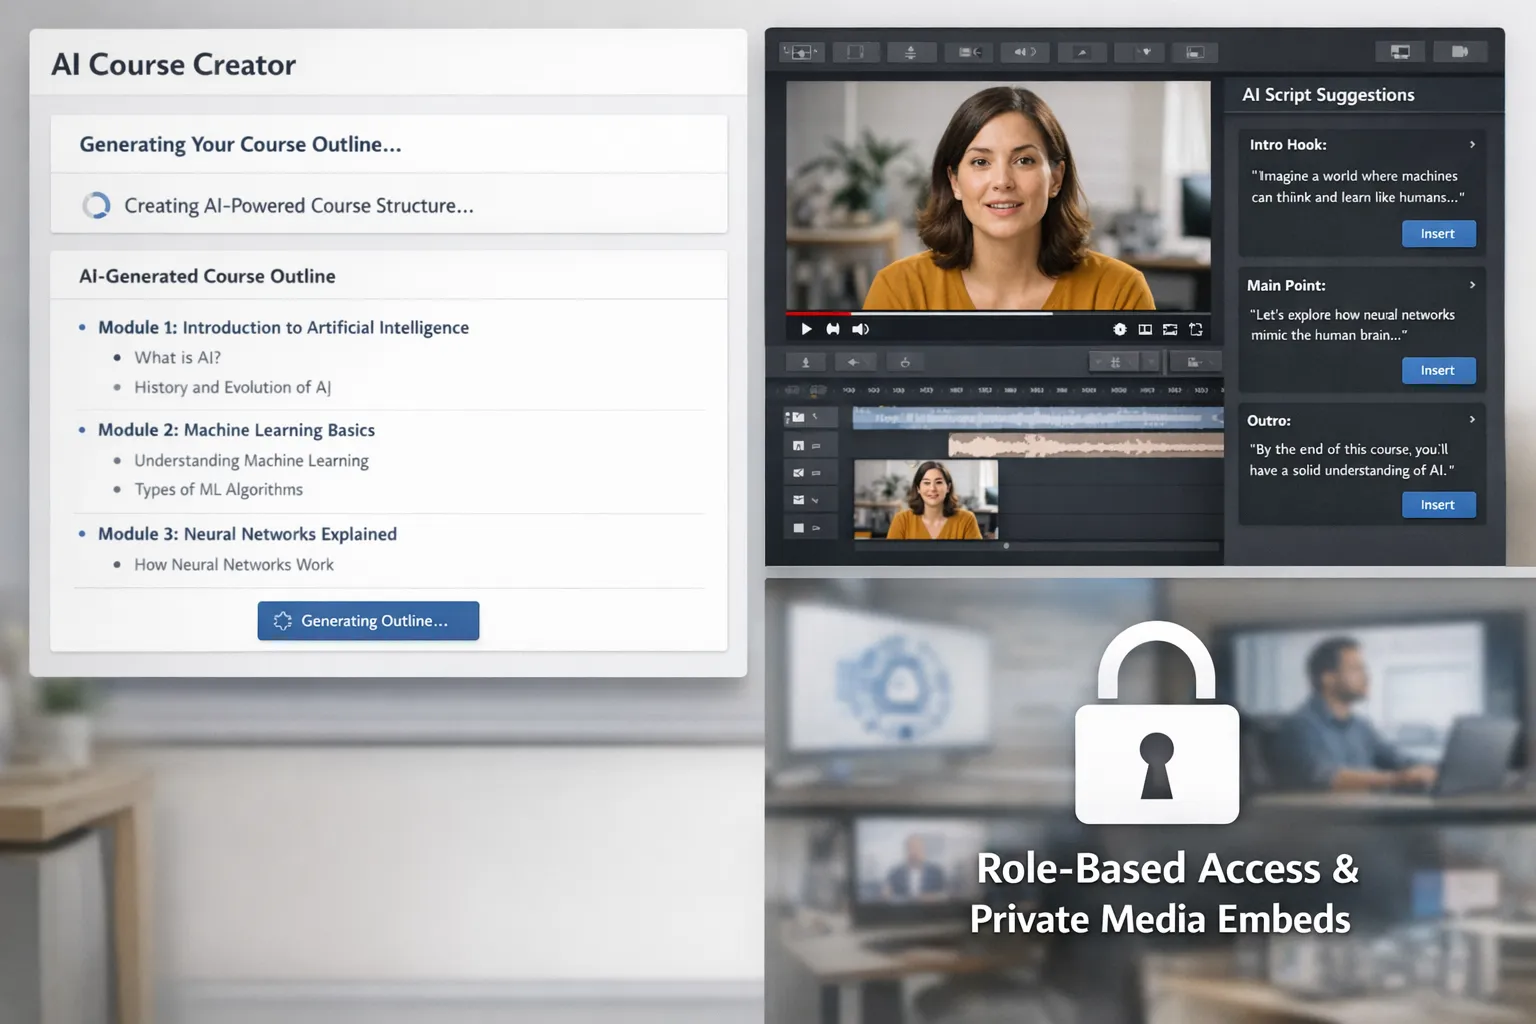The height and width of the screenshot is (1024, 1536).
Task: Expand the Outro suggestion chevron
Action: tap(1470, 420)
